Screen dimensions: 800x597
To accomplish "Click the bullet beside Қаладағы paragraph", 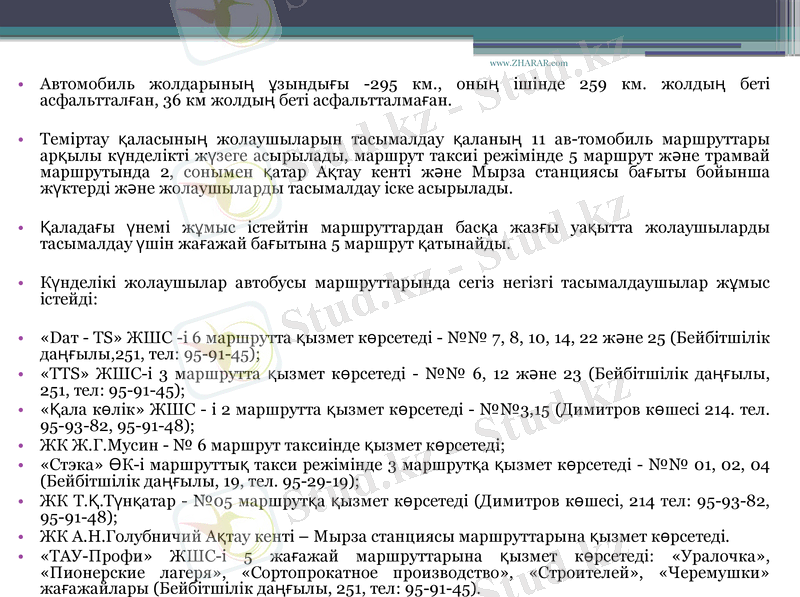I will point(22,225).
